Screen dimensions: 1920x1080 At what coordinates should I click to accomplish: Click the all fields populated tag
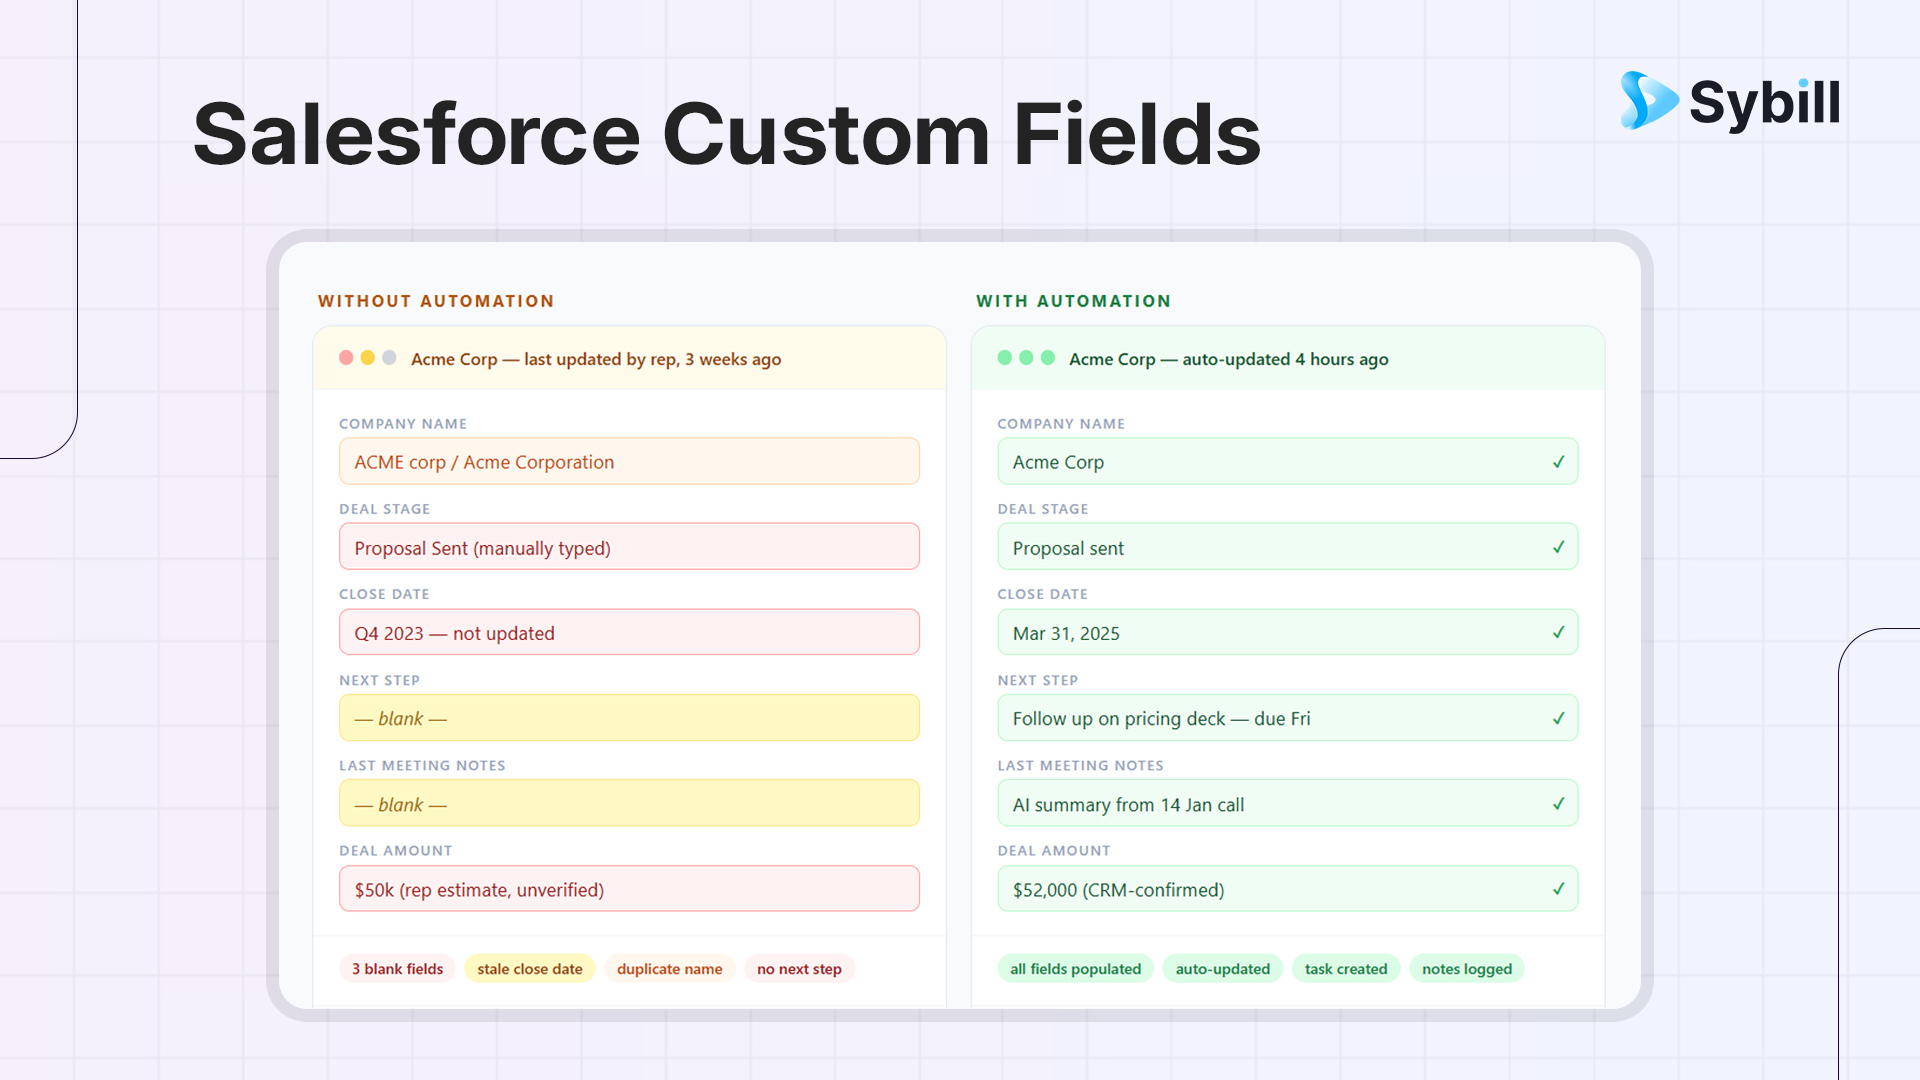coord(1075,969)
